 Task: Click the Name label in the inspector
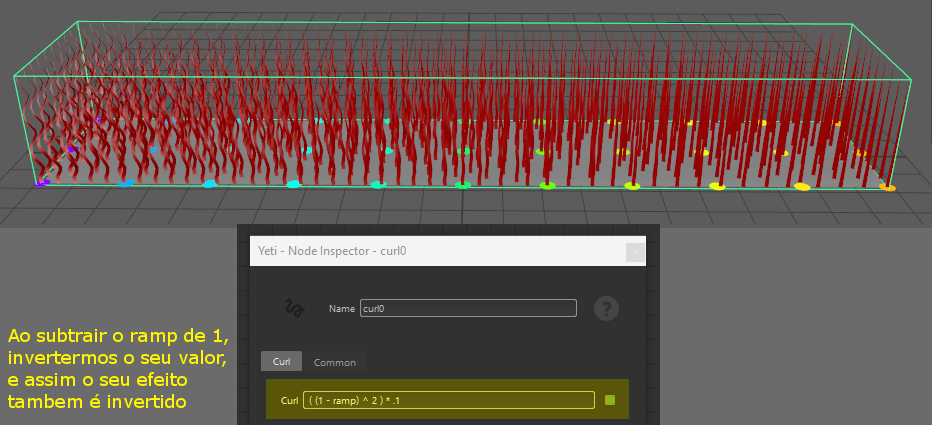click(341, 309)
